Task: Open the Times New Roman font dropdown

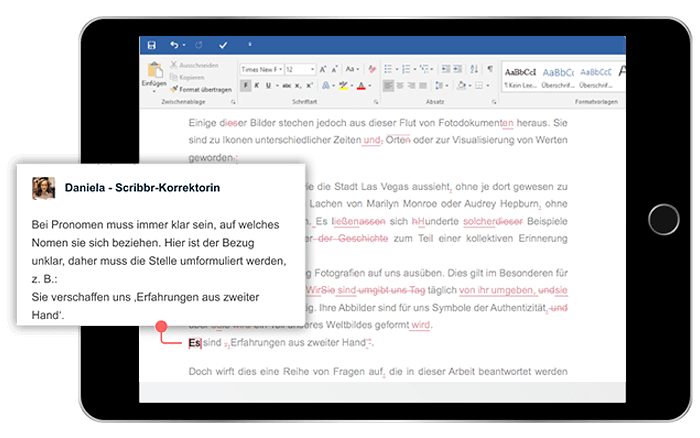Action: tap(261, 70)
